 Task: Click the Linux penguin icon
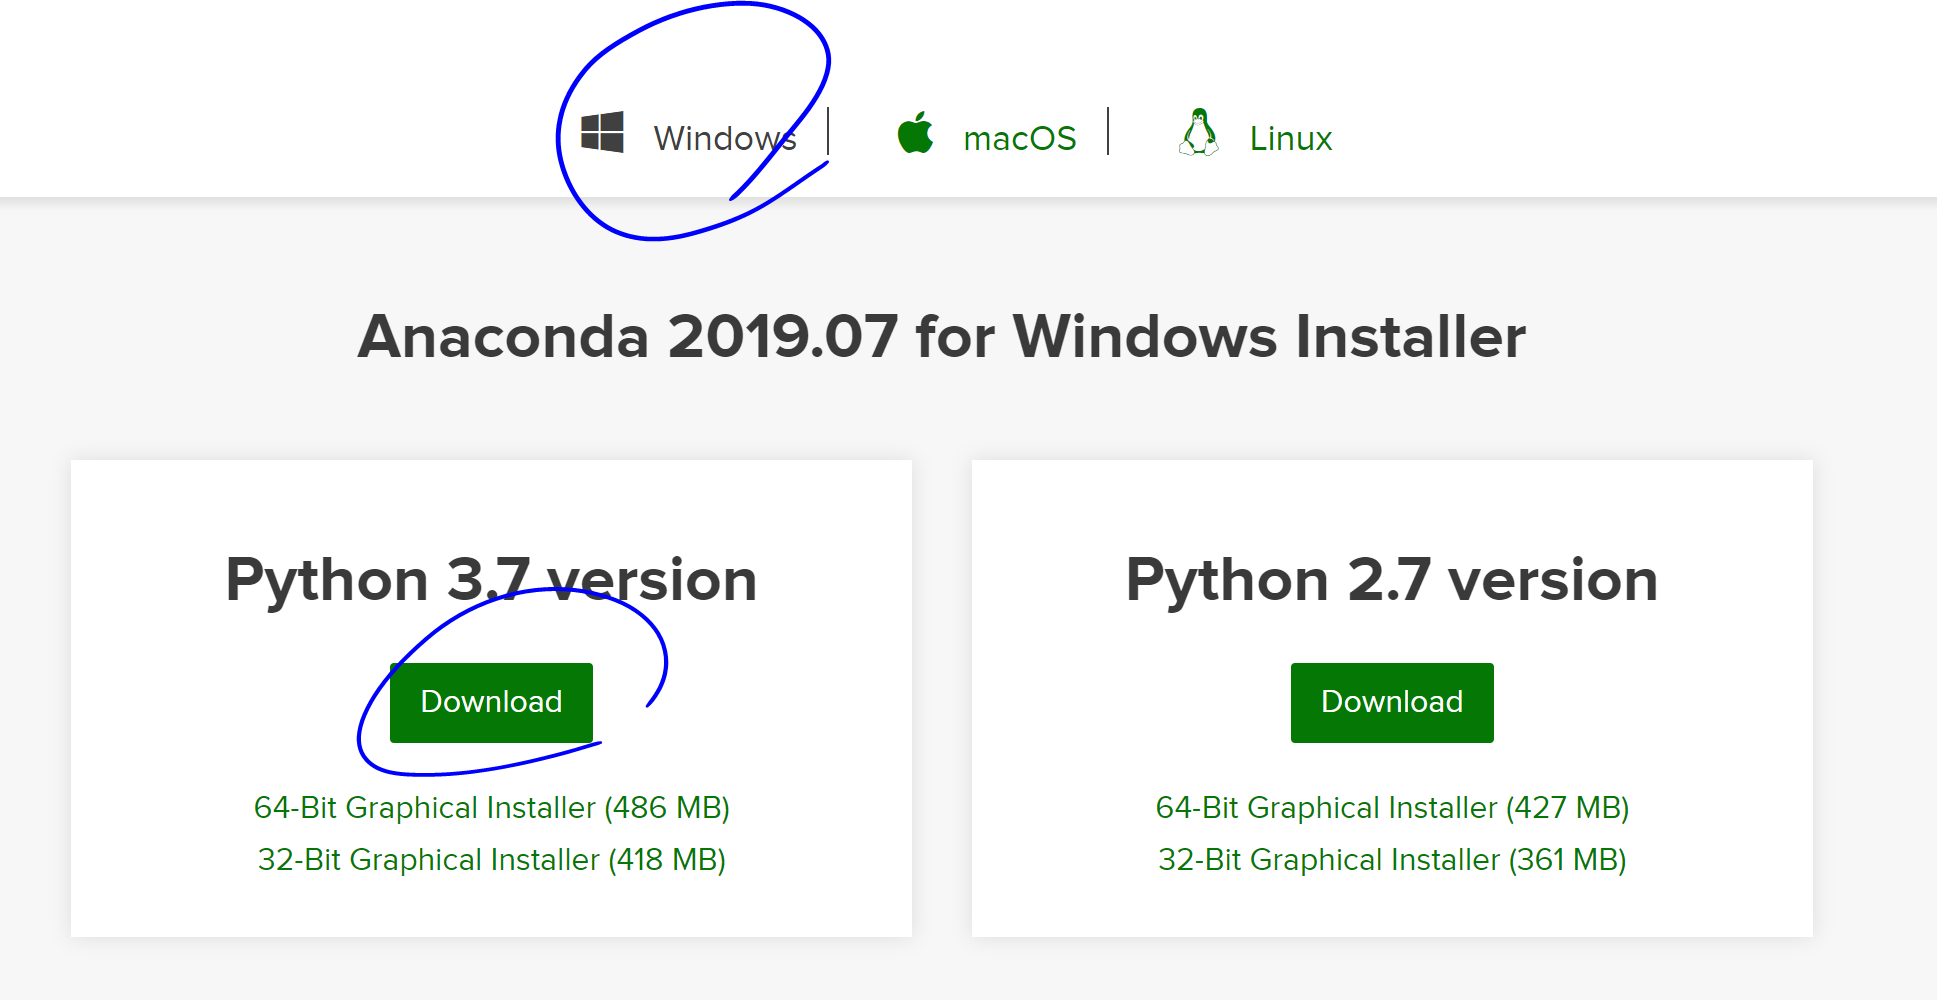click(x=1198, y=132)
